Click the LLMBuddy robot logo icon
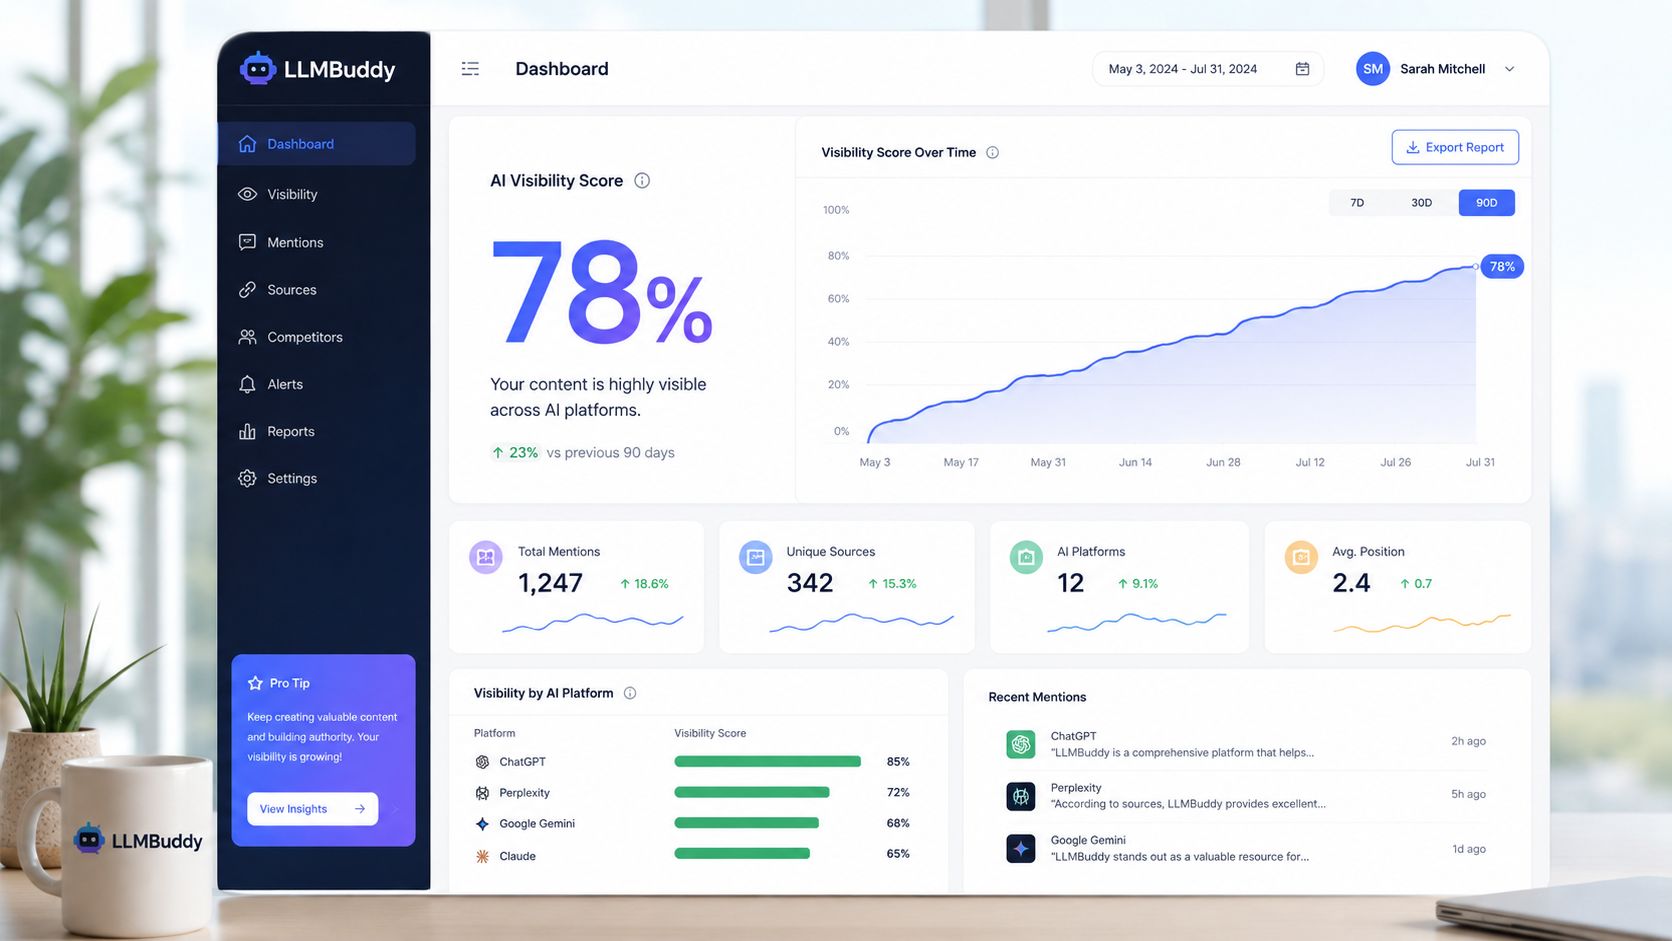Image resolution: width=1672 pixels, height=941 pixels. pyautogui.click(x=258, y=68)
